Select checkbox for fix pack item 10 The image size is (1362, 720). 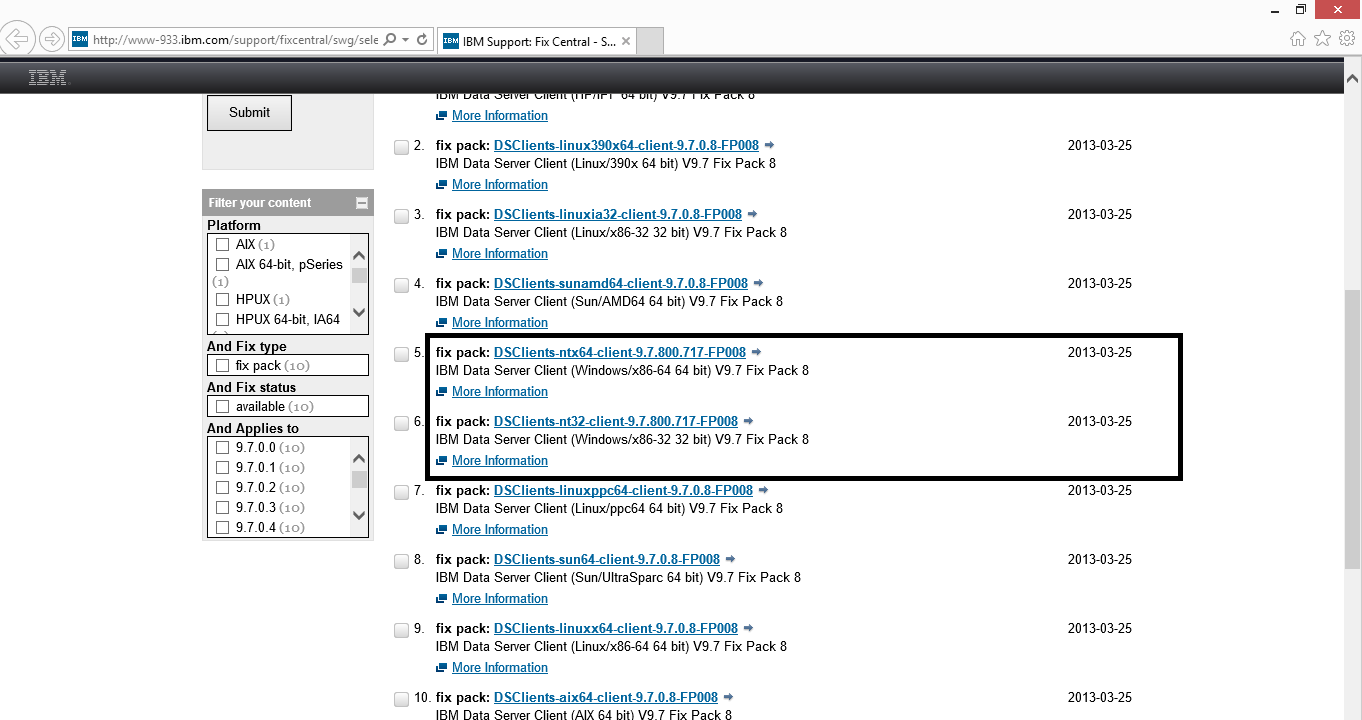[x=401, y=699]
